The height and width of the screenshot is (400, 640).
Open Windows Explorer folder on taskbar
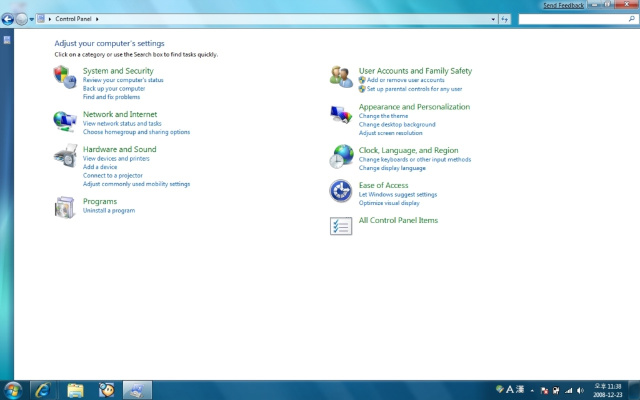coord(75,390)
